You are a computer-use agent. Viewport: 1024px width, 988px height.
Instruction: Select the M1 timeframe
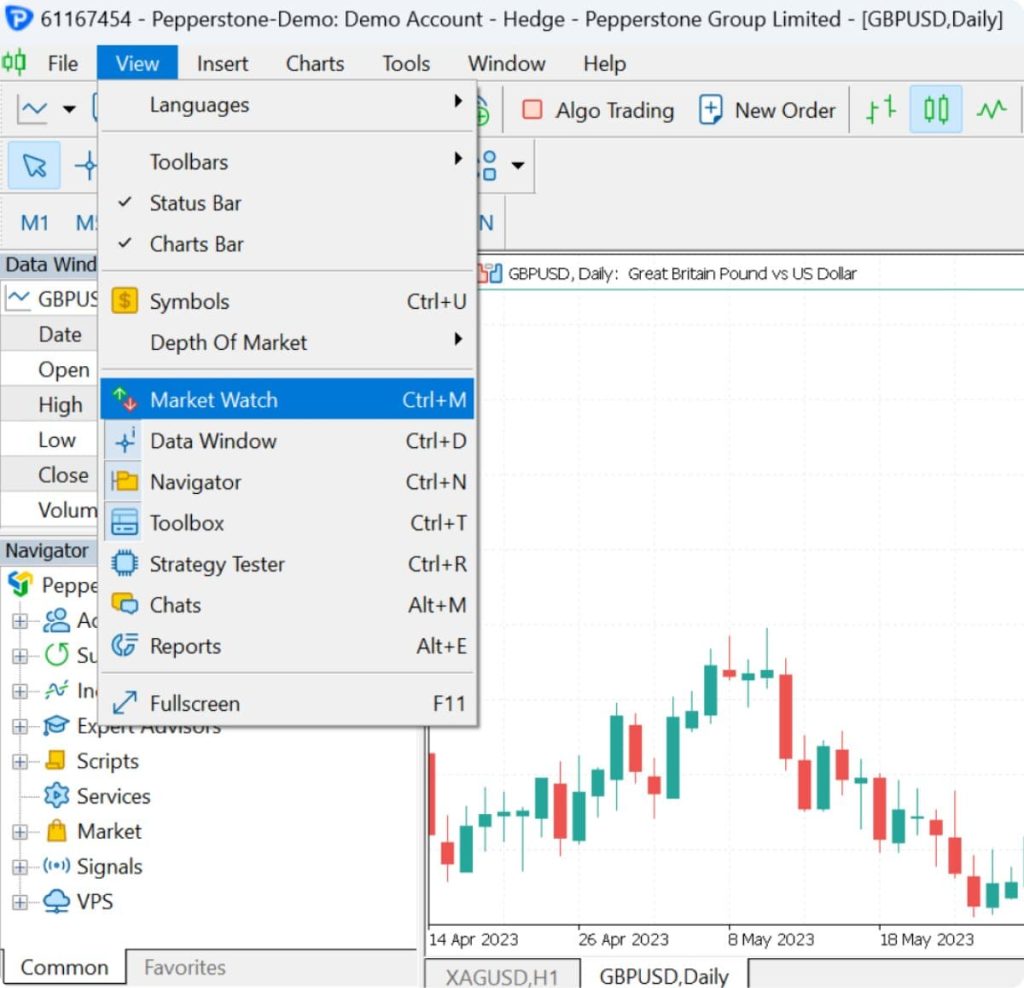click(x=35, y=223)
